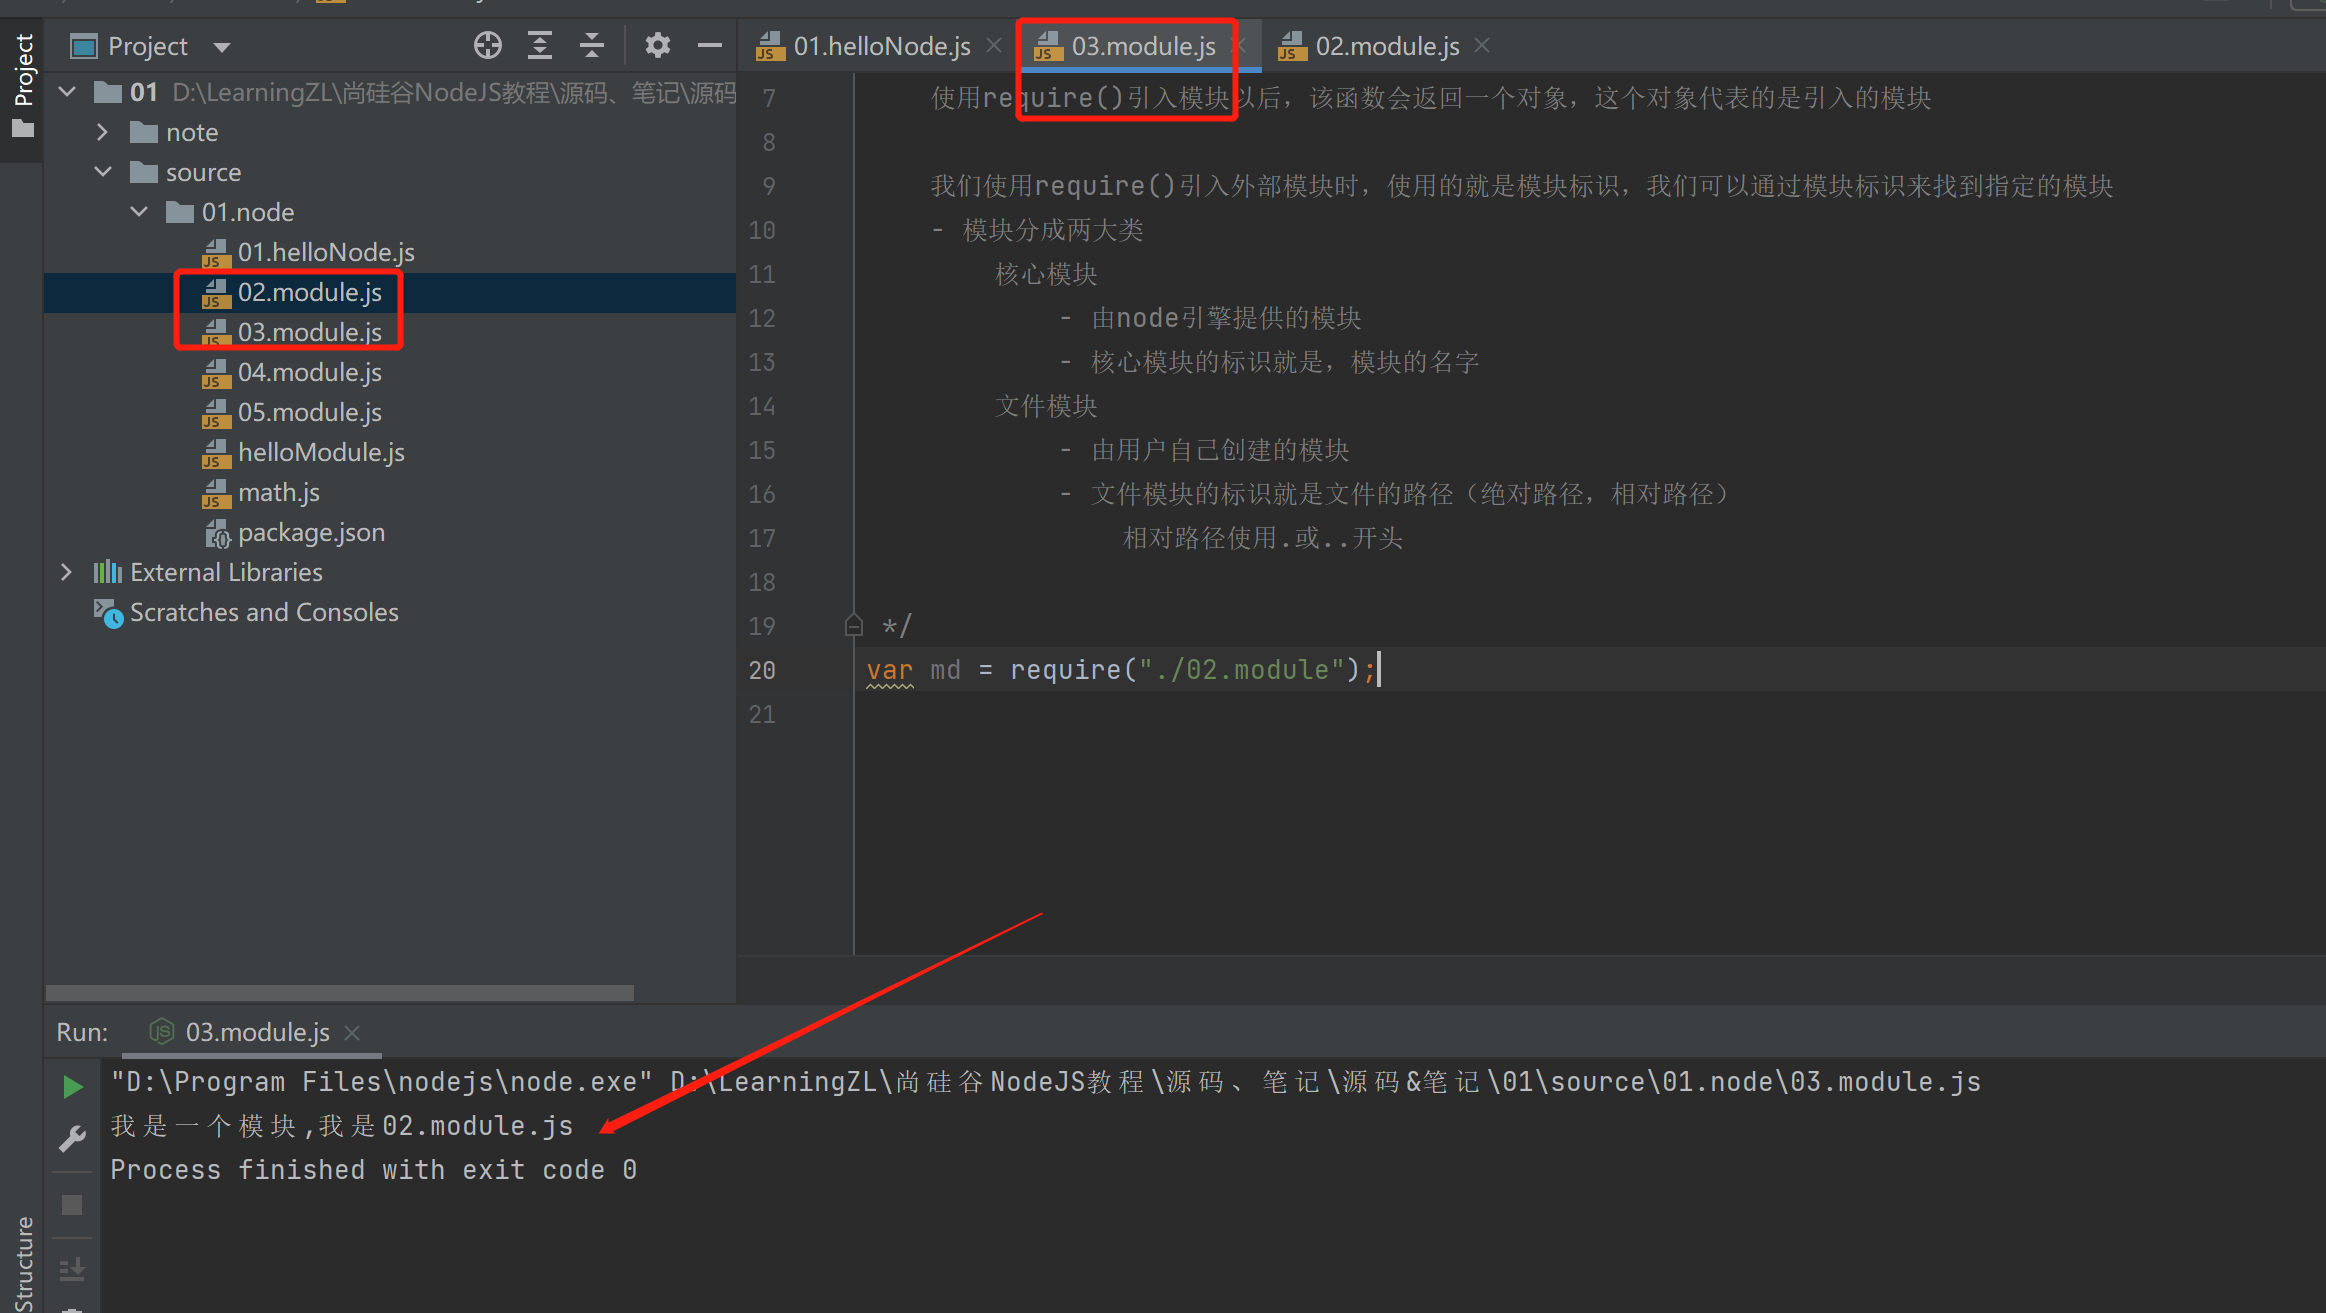Click the gray Stop square in Run panel
This screenshot has width=2326, height=1313.
(x=72, y=1205)
